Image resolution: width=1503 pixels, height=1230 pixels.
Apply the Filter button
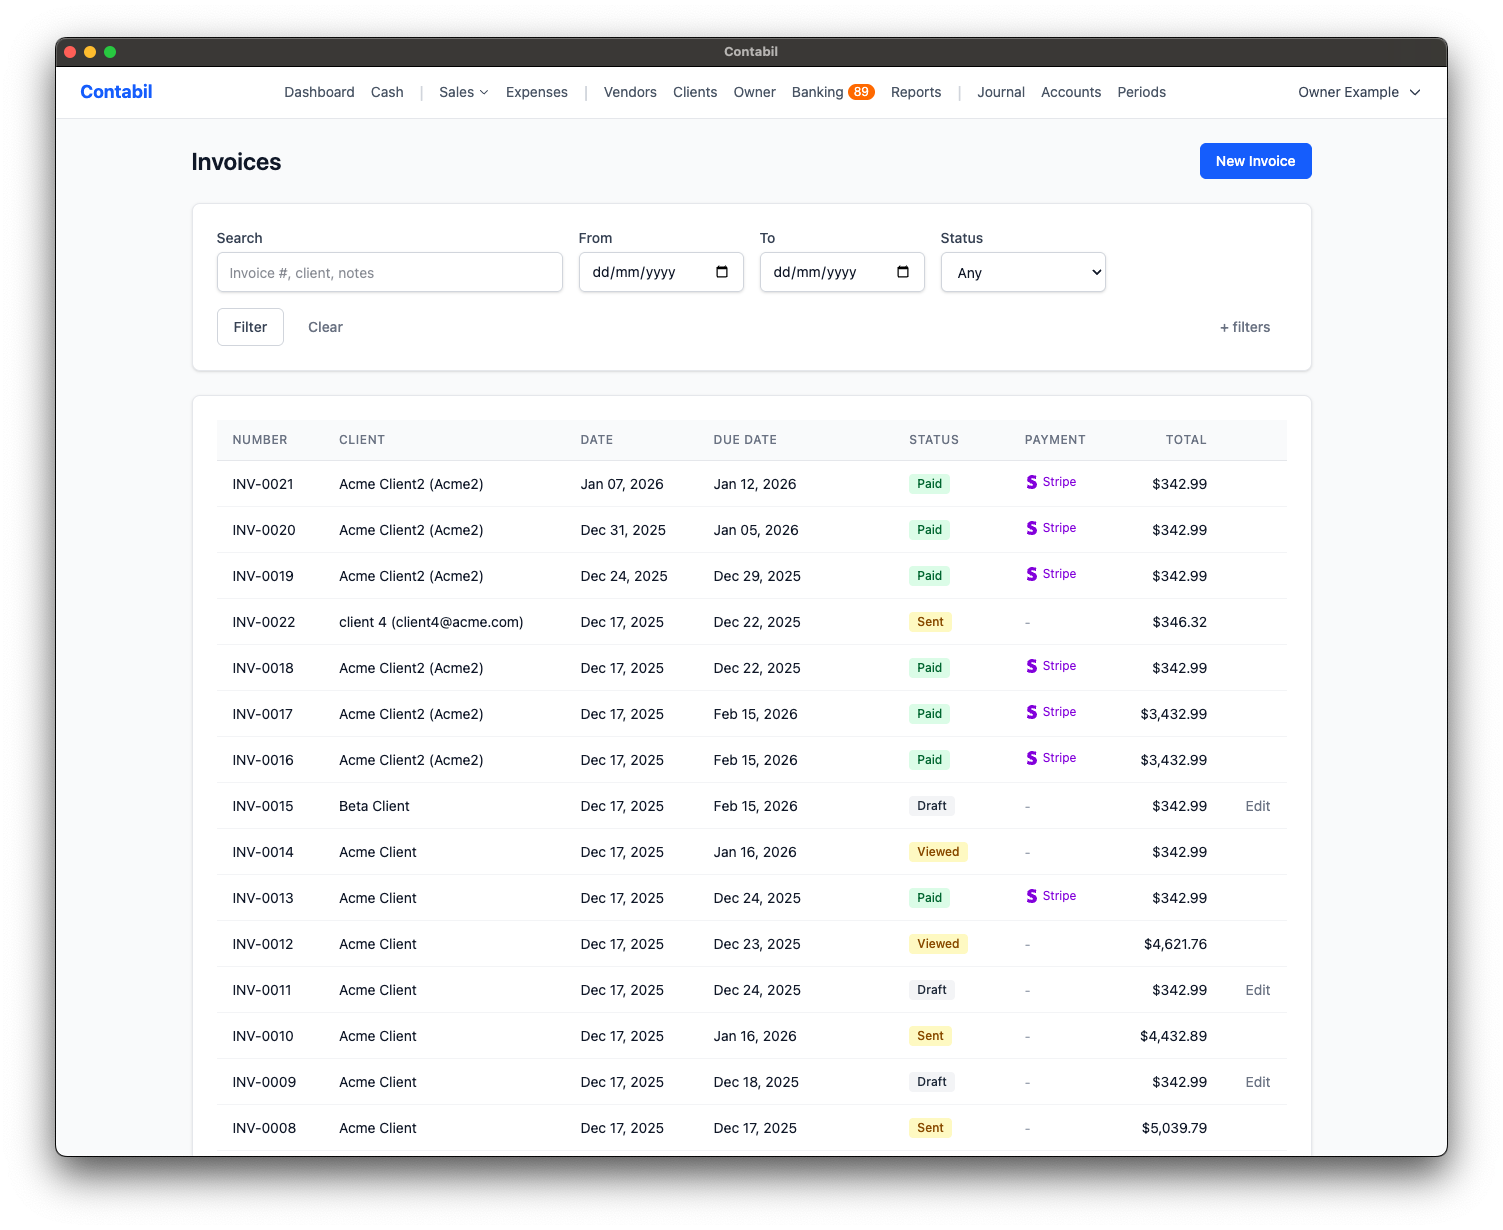[x=250, y=326]
